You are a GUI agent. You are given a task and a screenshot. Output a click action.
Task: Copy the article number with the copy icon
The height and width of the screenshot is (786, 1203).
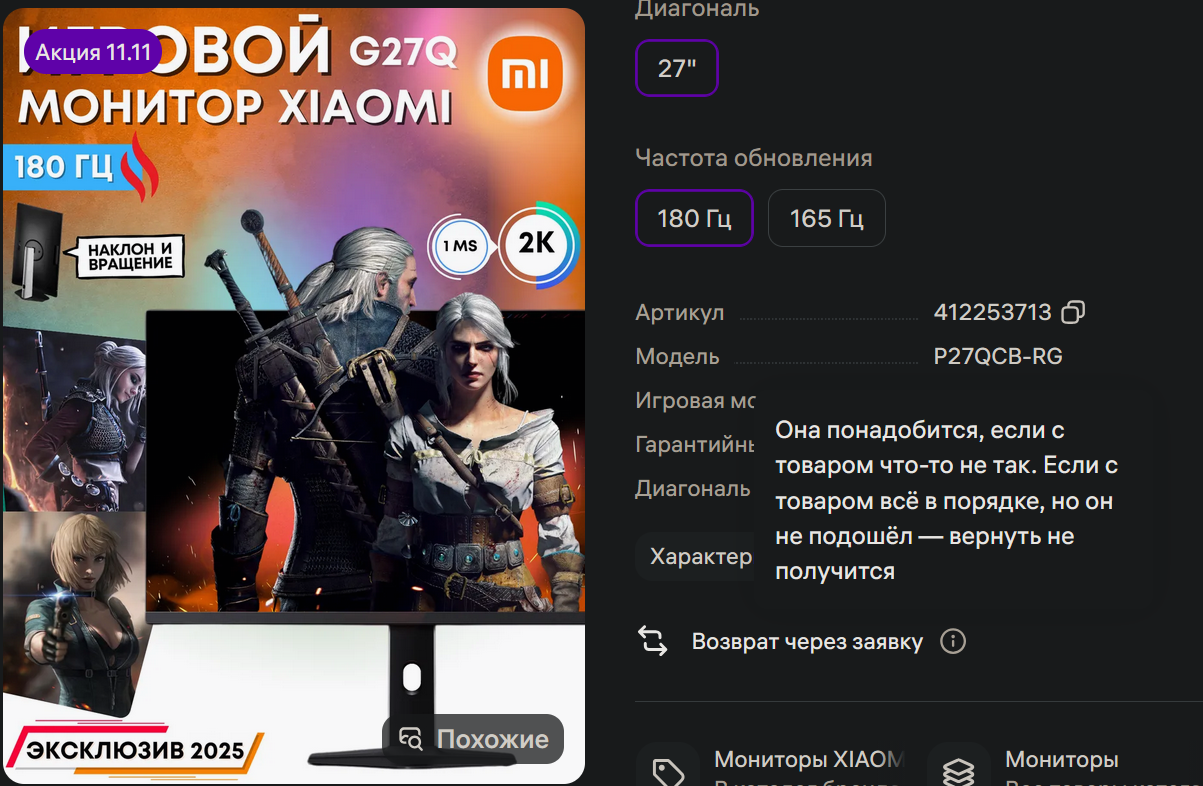click(x=1073, y=312)
